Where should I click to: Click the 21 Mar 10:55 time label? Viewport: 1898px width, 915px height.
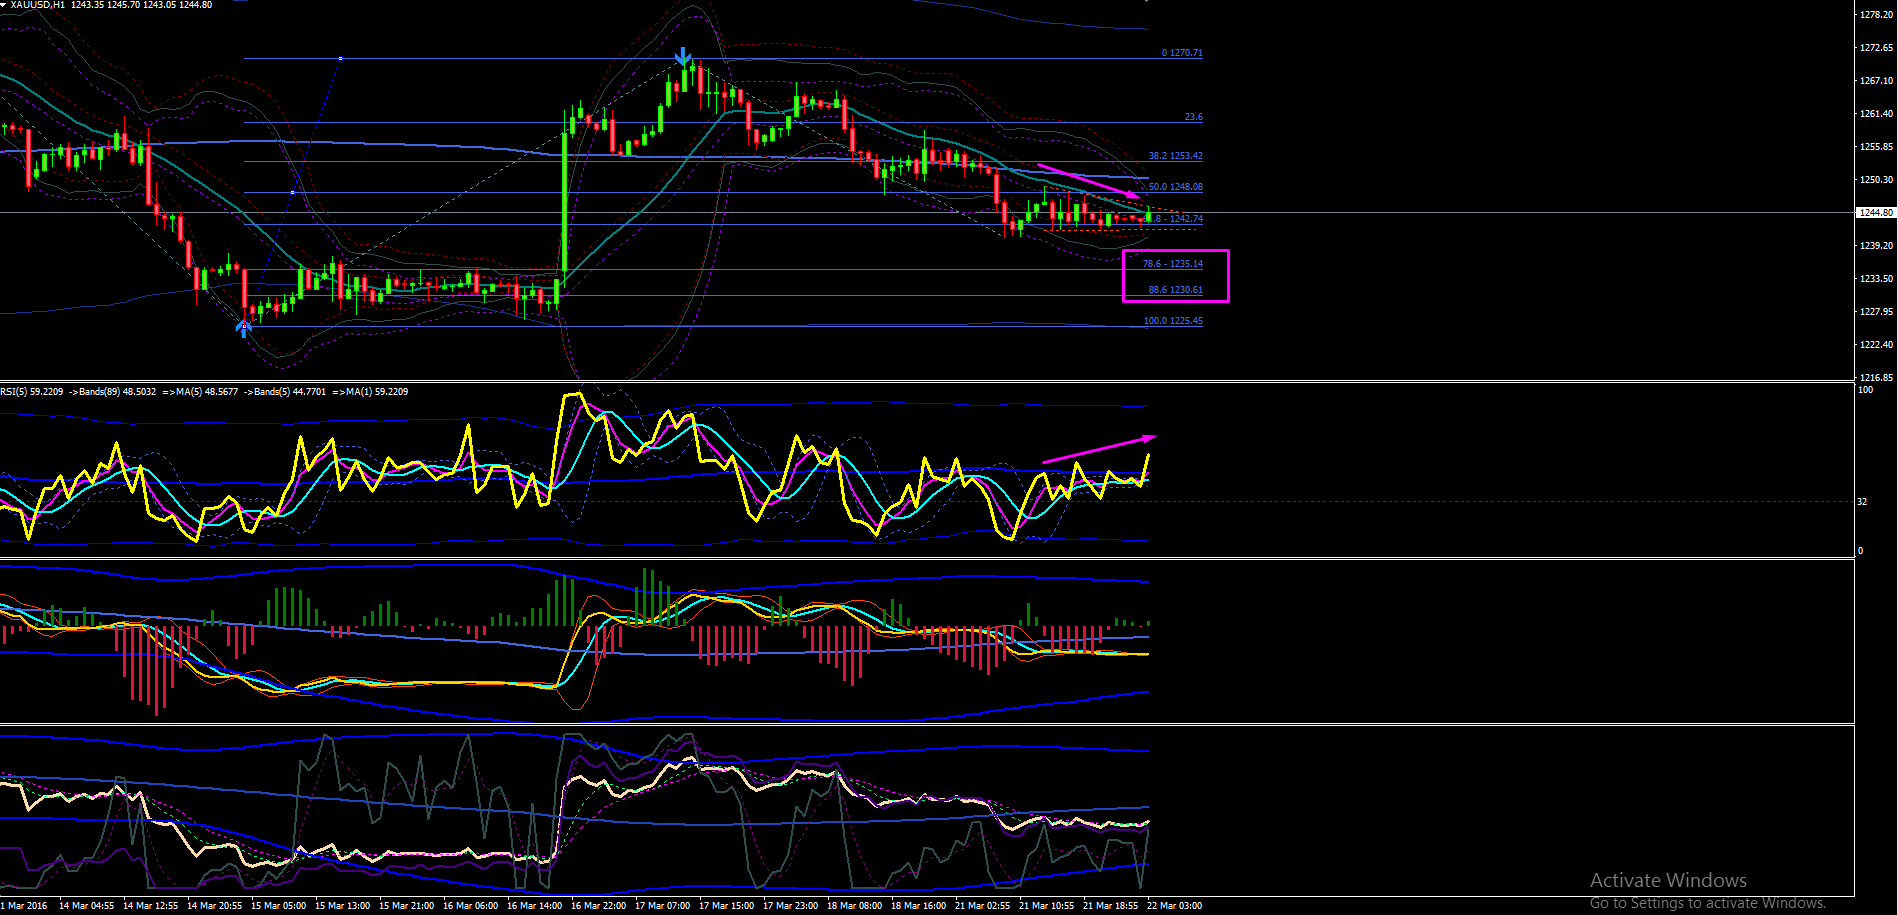click(x=1047, y=906)
